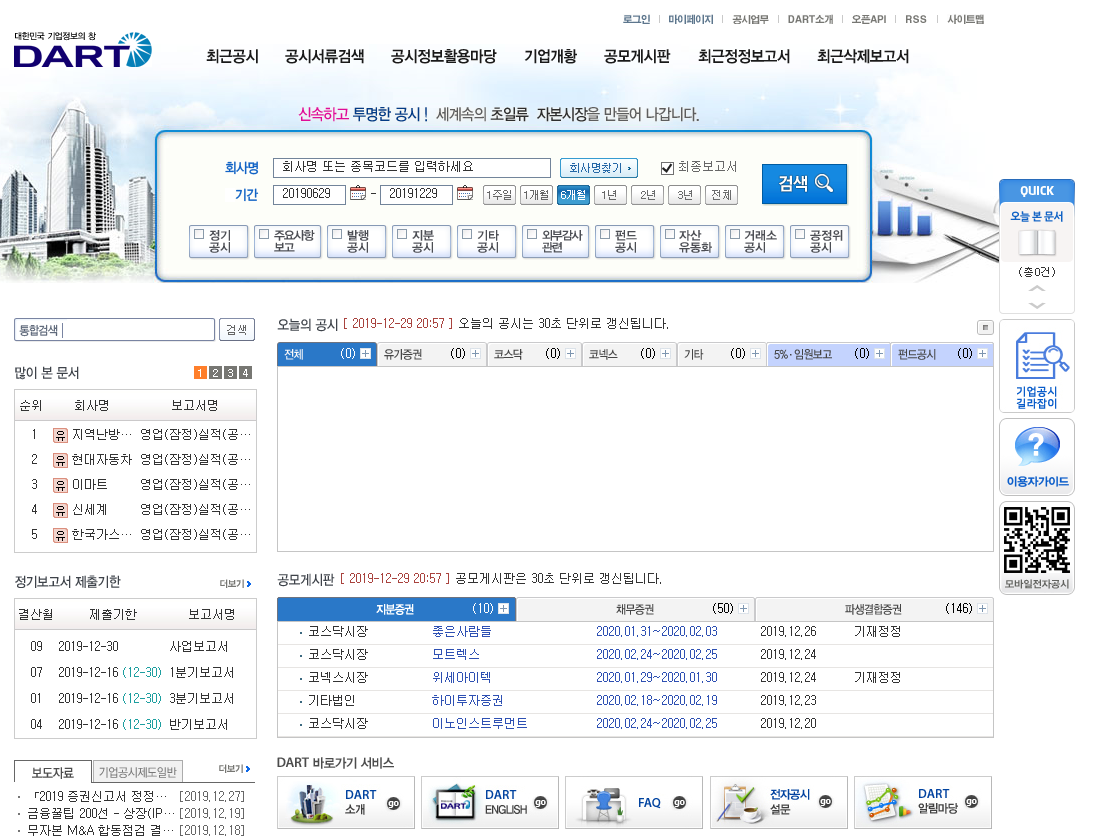Screen dimensions: 1103x840
Task: Check the 기타공시 checkbox
Action: point(467,234)
